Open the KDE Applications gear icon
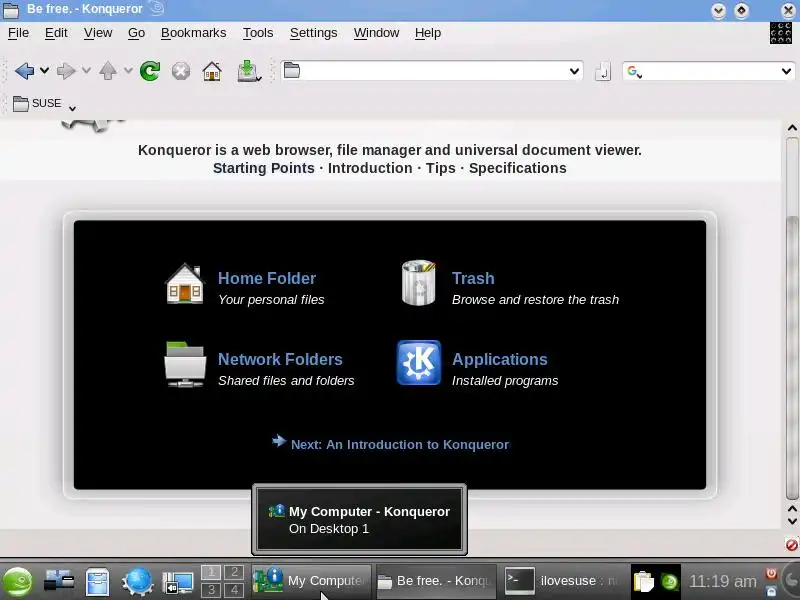 pos(419,363)
